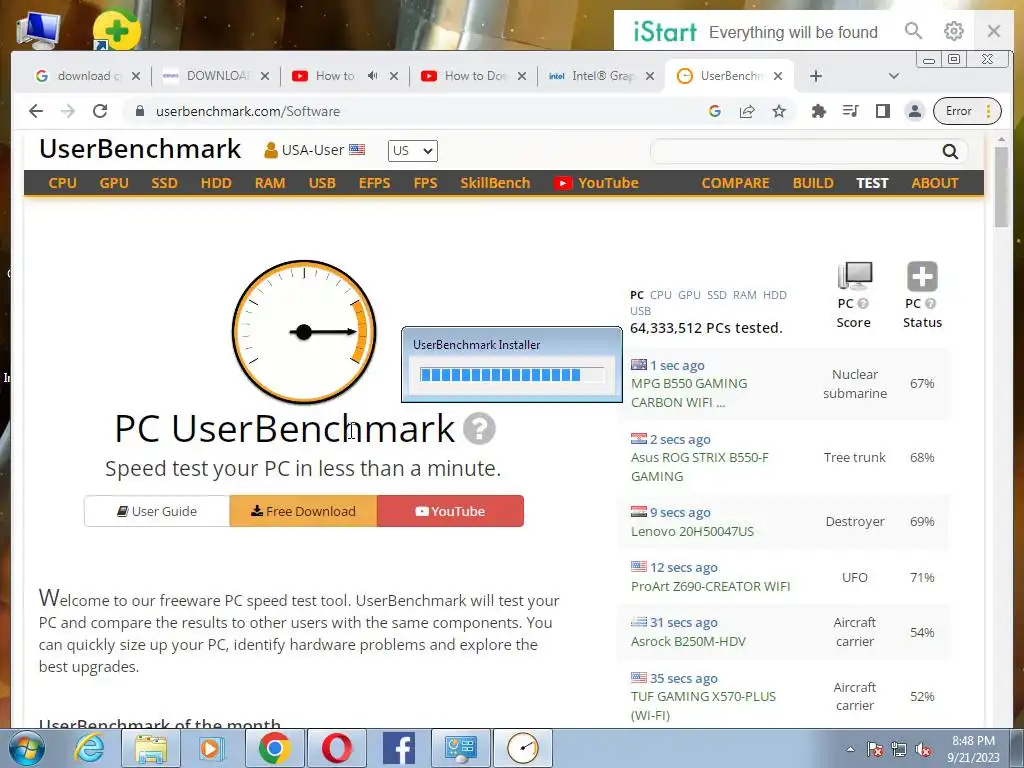
Task: Open the ABOUT menu item
Action: 935,183
